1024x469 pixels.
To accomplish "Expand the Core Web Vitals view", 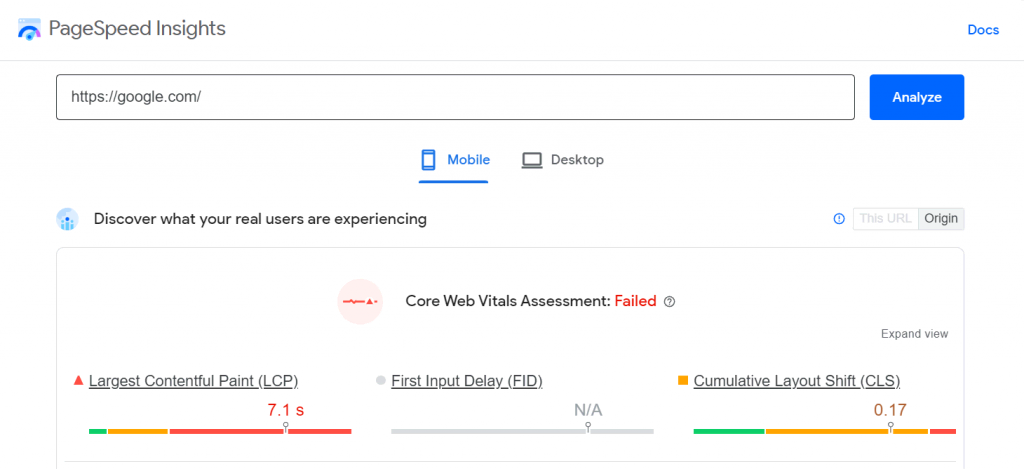I will (x=914, y=334).
